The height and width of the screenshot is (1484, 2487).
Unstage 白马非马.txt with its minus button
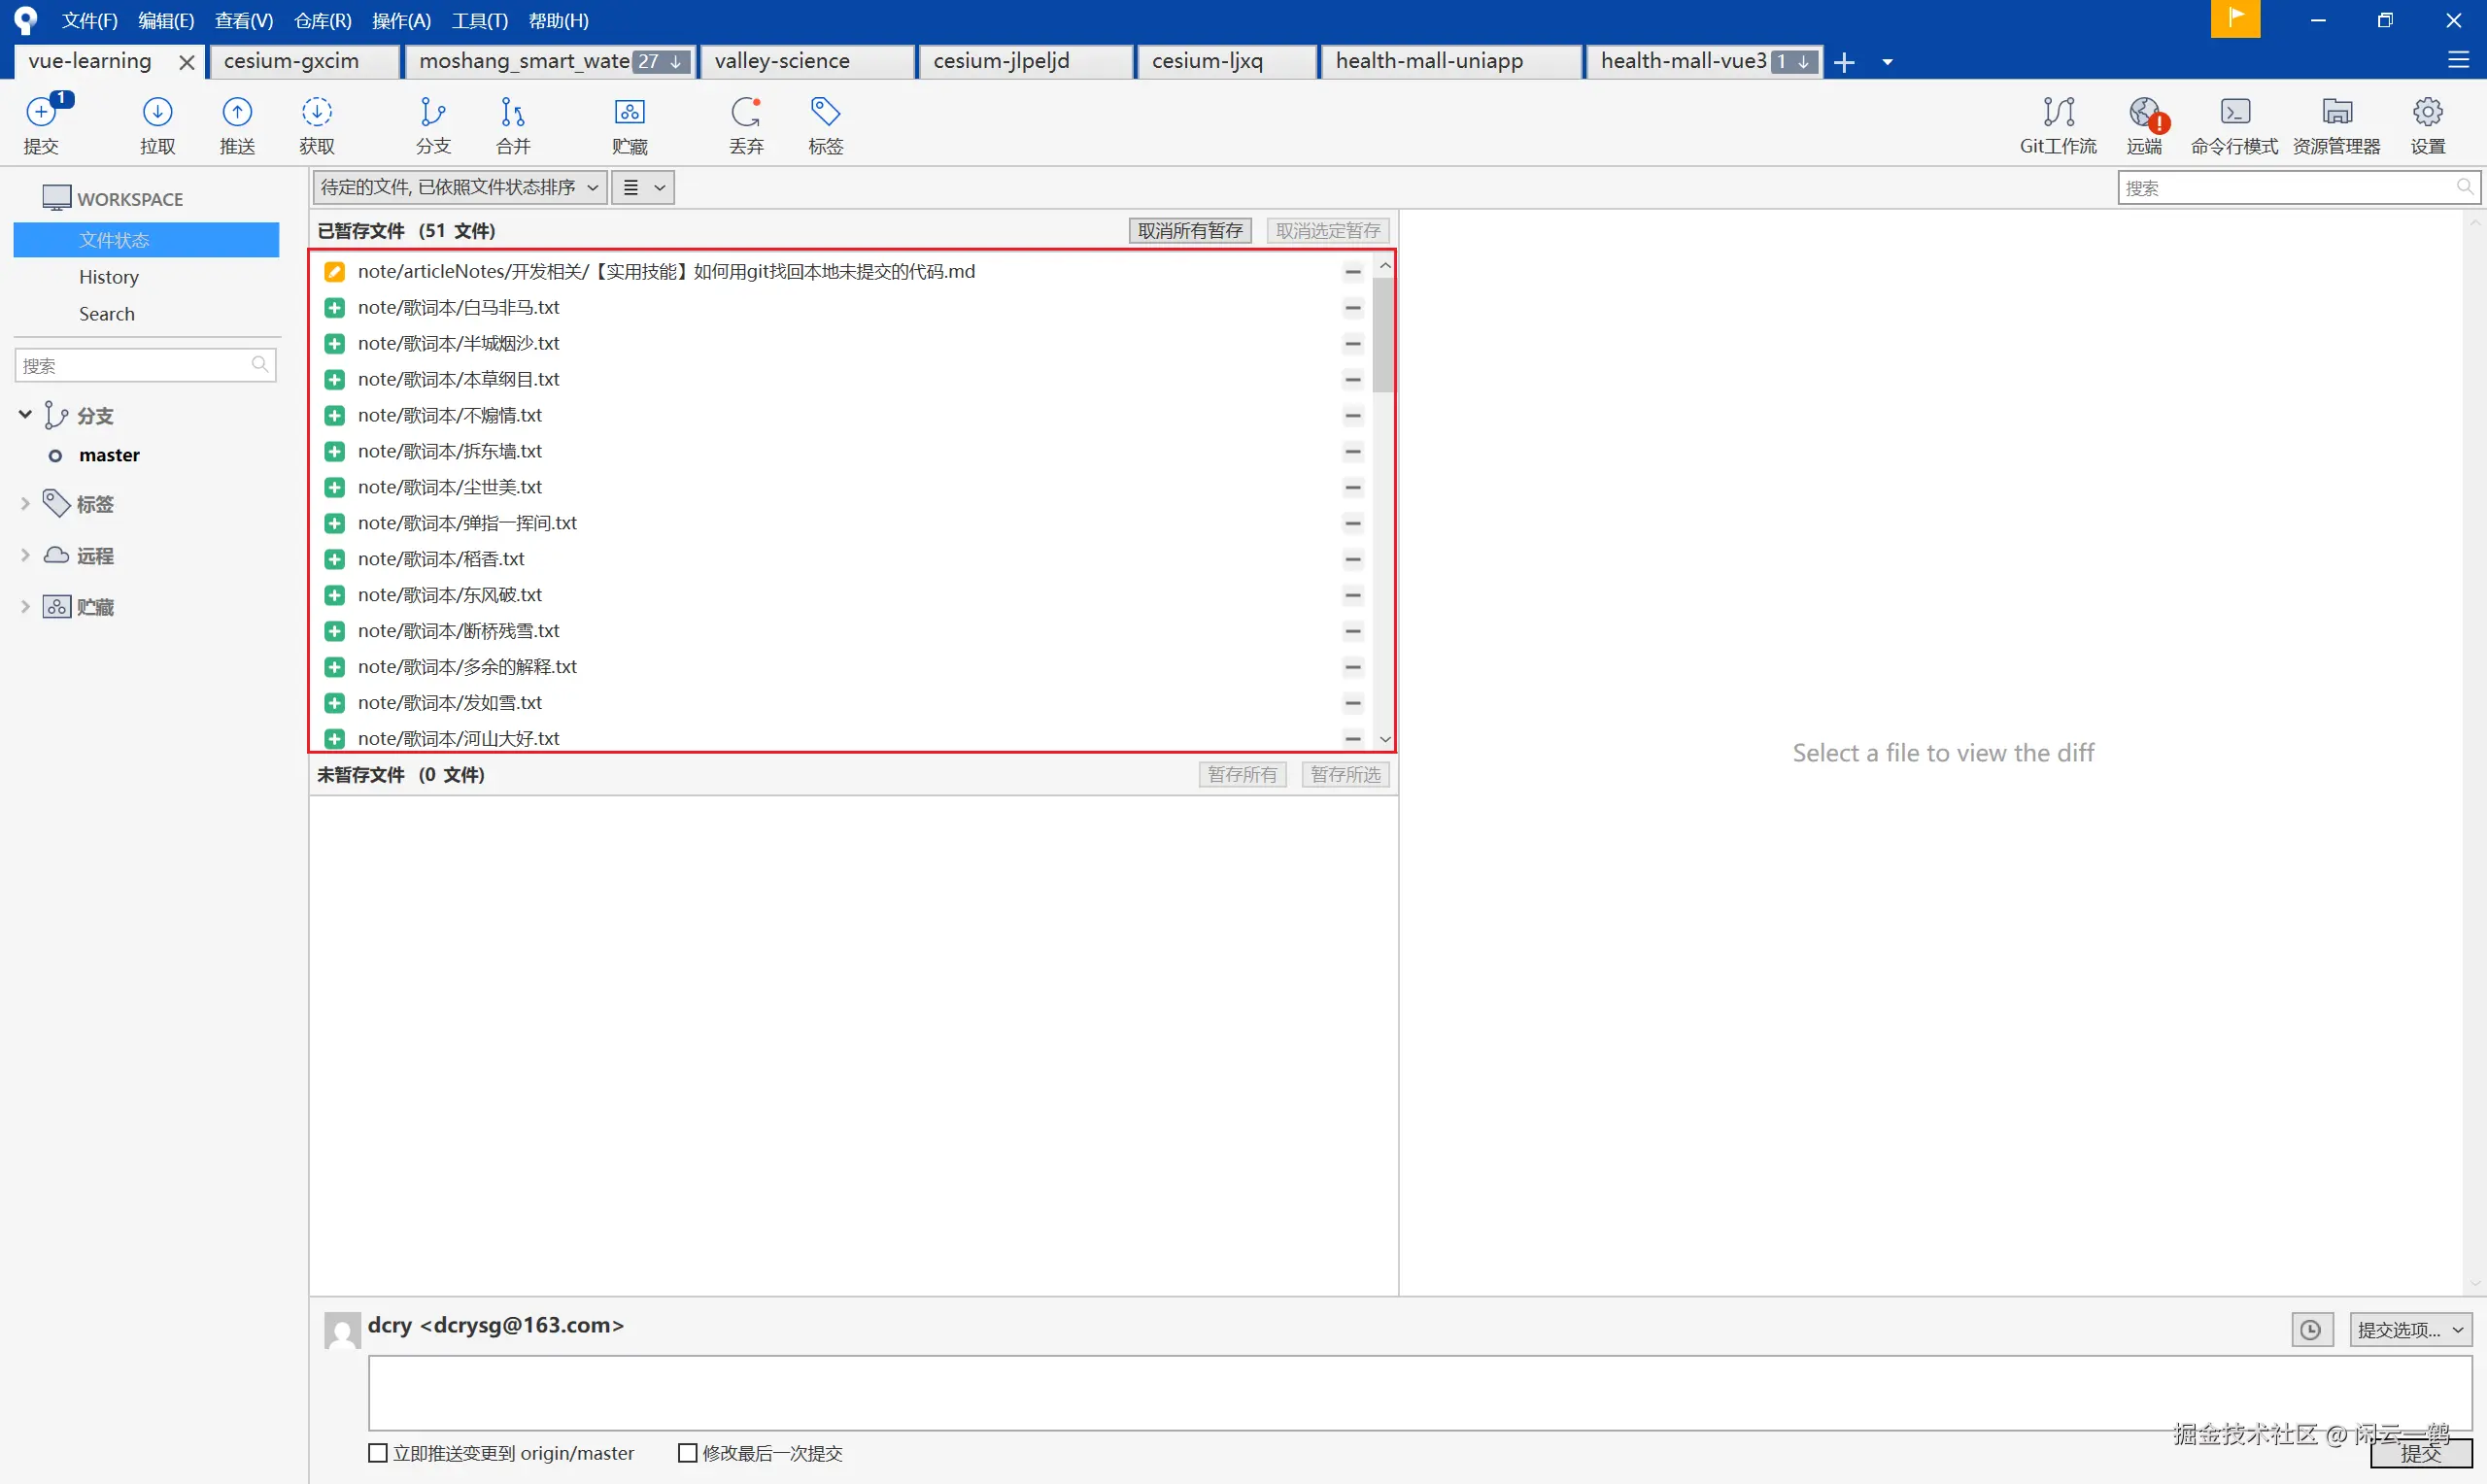[1352, 308]
